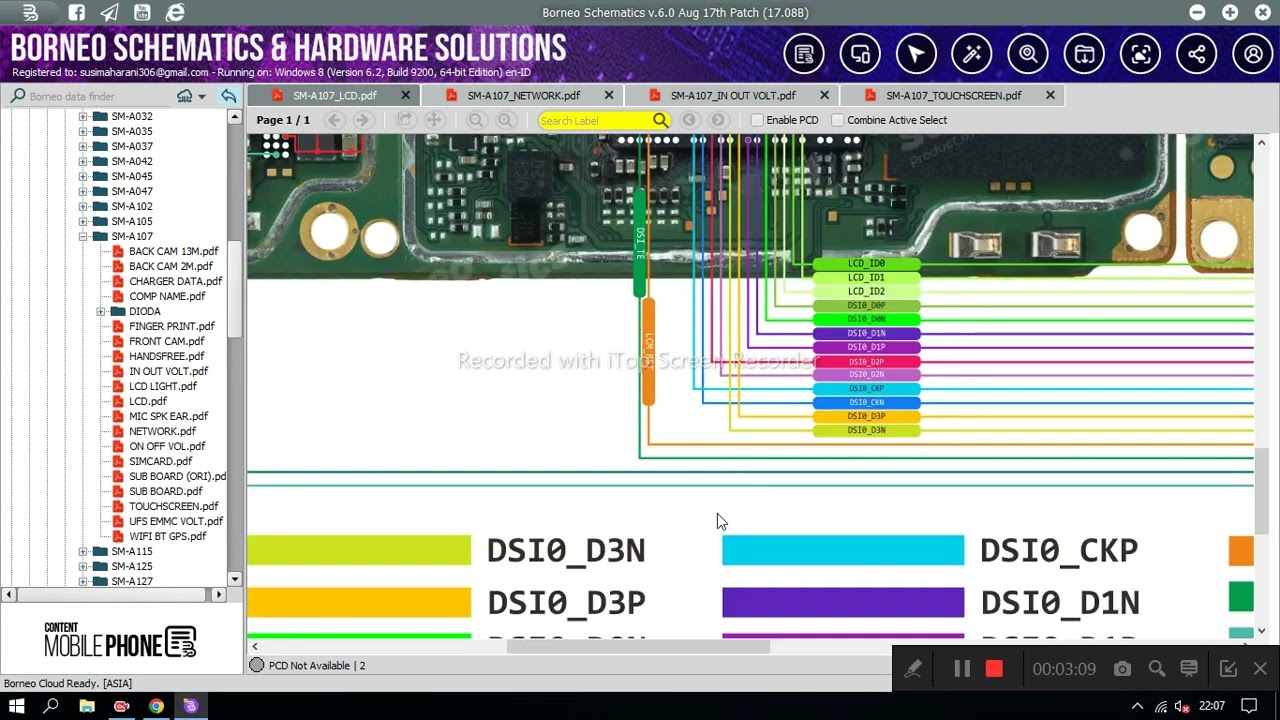Screen dimensions: 1280x720
Task: Click the horizontal scrollbar under the schematic
Action: [638, 646]
